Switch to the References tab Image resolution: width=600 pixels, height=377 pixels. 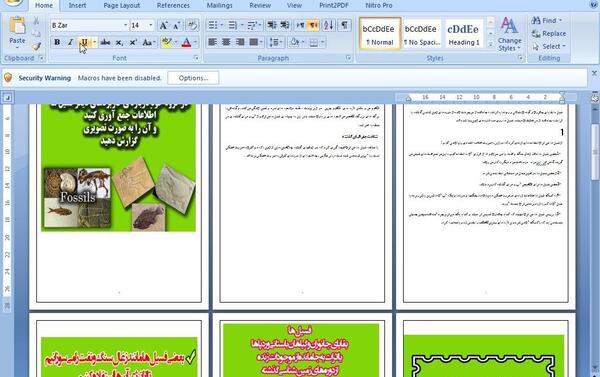[173, 5]
